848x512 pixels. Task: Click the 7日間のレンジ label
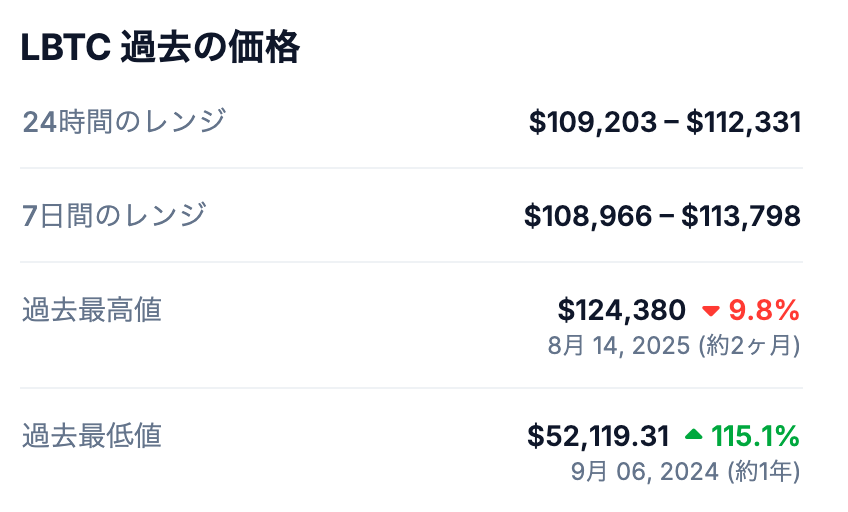tap(114, 215)
